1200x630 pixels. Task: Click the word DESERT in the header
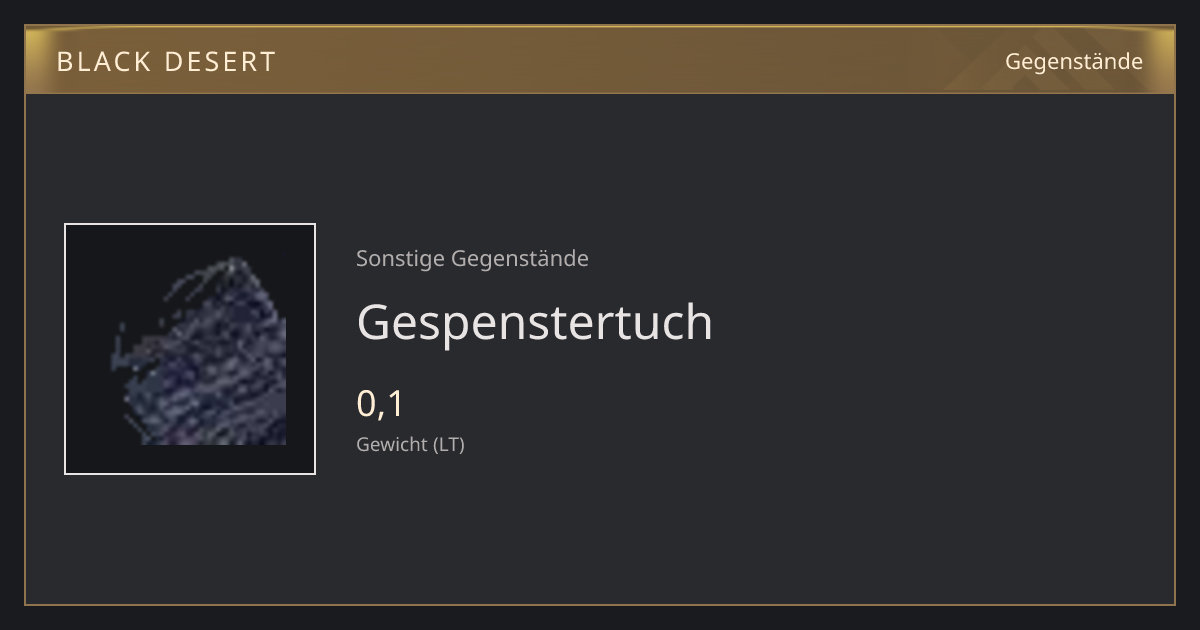pyautogui.click(x=220, y=62)
